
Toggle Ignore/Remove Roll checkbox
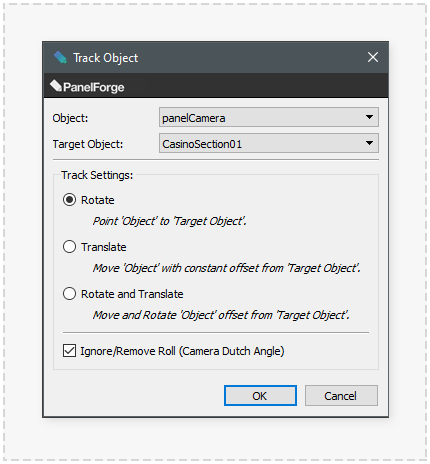(x=69, y=351)
